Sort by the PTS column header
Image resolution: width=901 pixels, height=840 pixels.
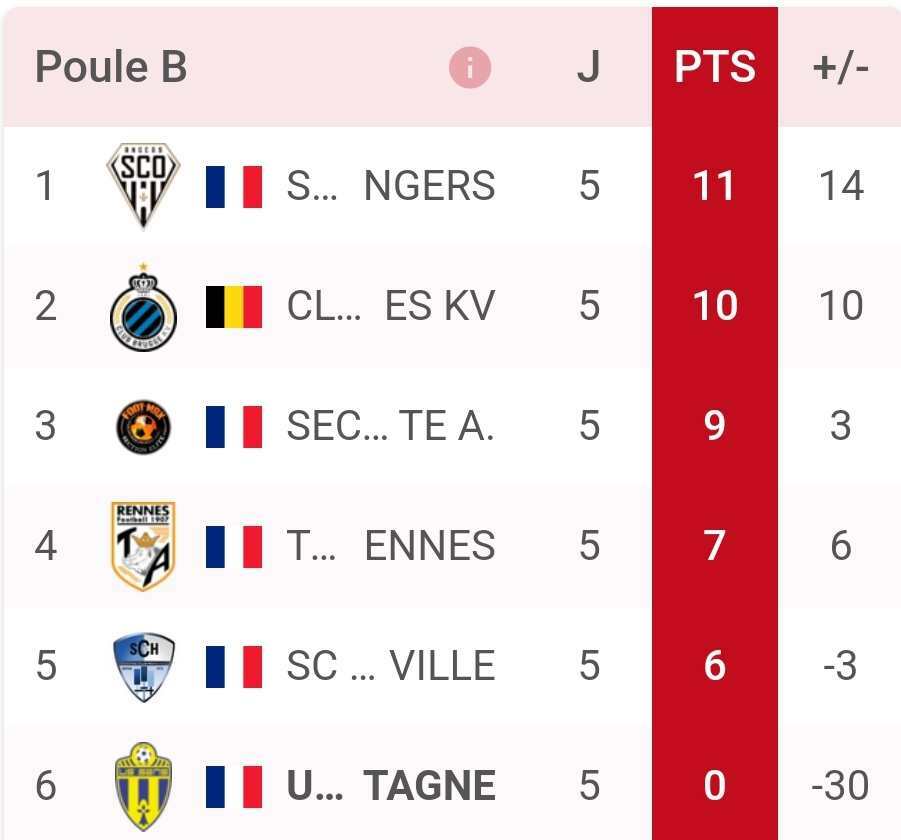[x=714, y=68]
